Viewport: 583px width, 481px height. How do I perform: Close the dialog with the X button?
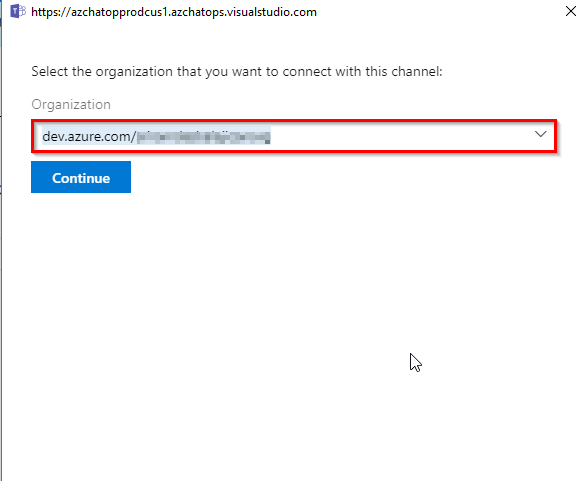click(x=571, y=11)
